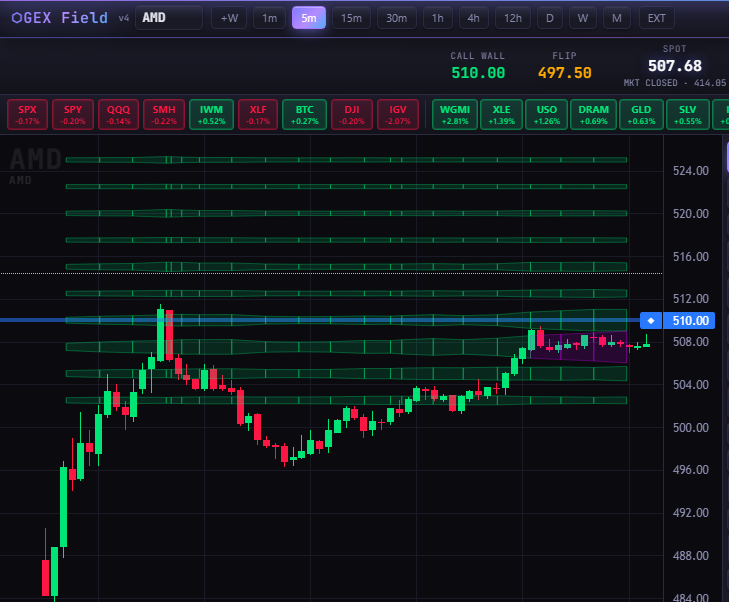Image resolution: width=729 pixels, height=602 pixels.
Task: Click the 496.00 price axis label
Action: coord(691,470)
